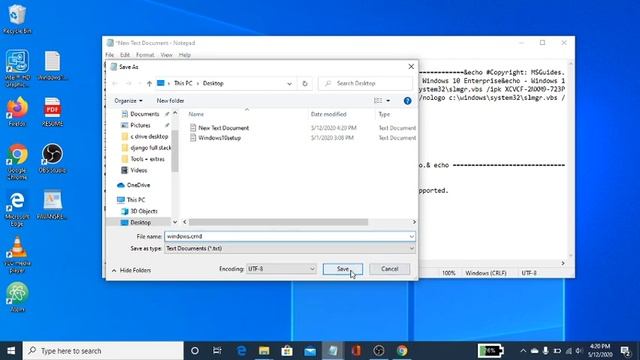The width and height of the screenshot is (640, 360).
Task: Open Cortana circle on the taskbar
Action: click(x=195, y=351)
